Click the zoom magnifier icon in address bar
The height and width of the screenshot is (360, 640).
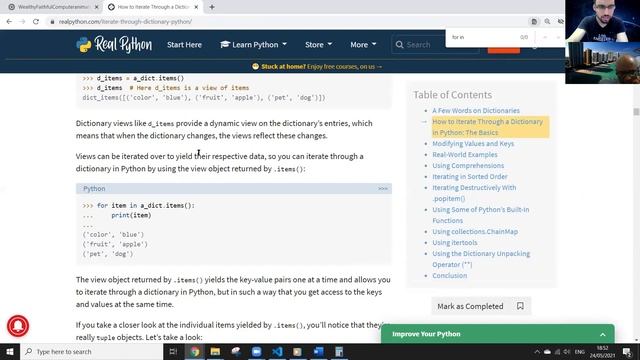pyautogui.click(x=547, y=22)
